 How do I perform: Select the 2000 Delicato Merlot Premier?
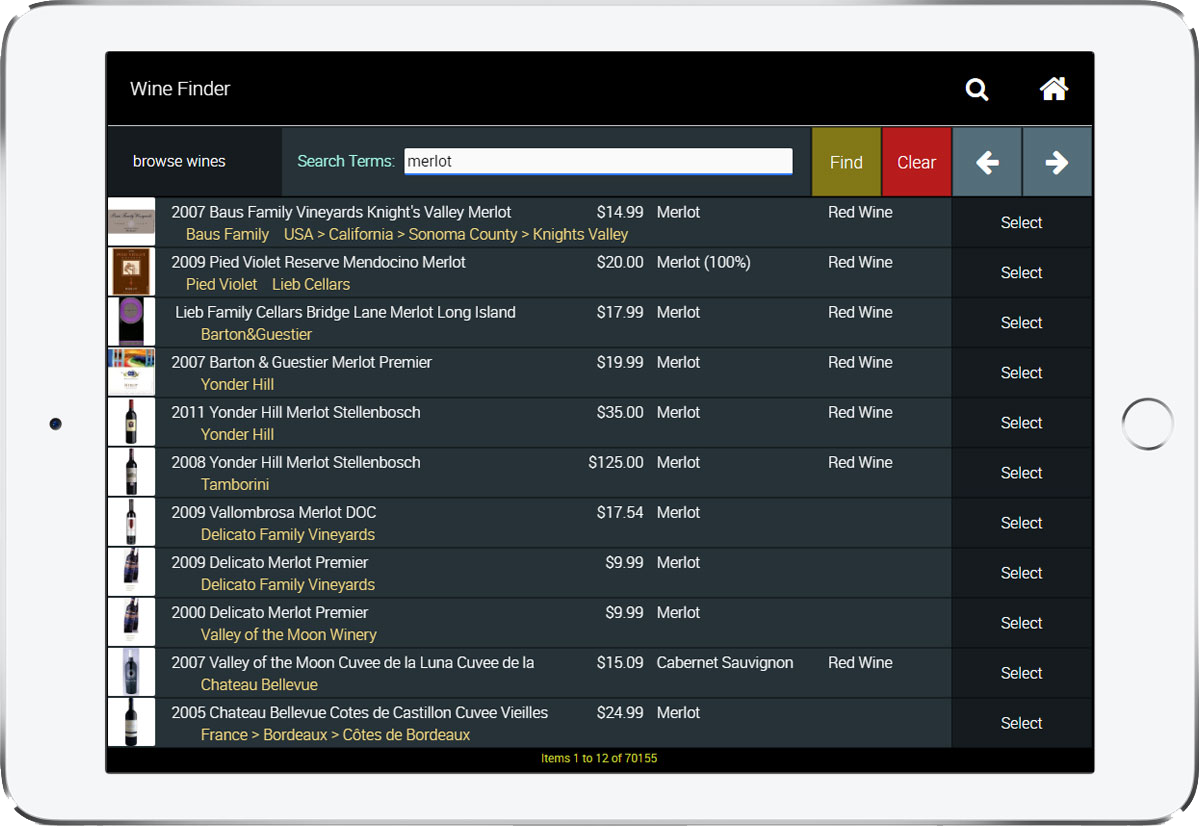pyautogui.click(x=1021, y=623)
